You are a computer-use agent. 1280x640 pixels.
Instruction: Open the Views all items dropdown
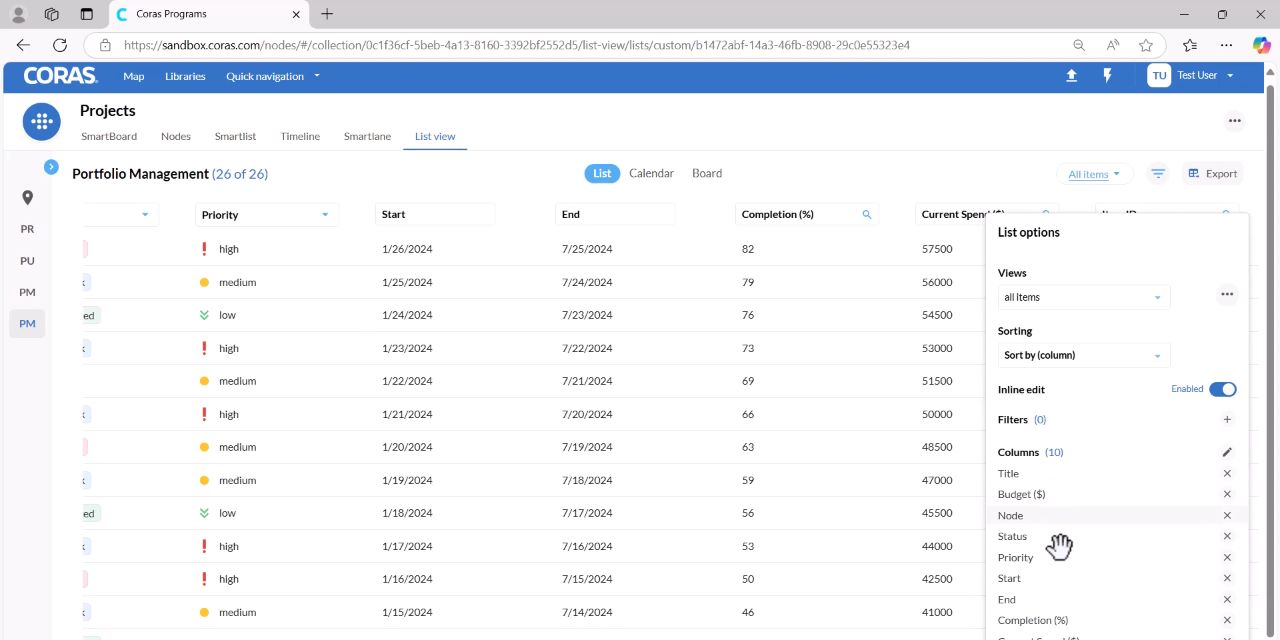[1084, 297]
